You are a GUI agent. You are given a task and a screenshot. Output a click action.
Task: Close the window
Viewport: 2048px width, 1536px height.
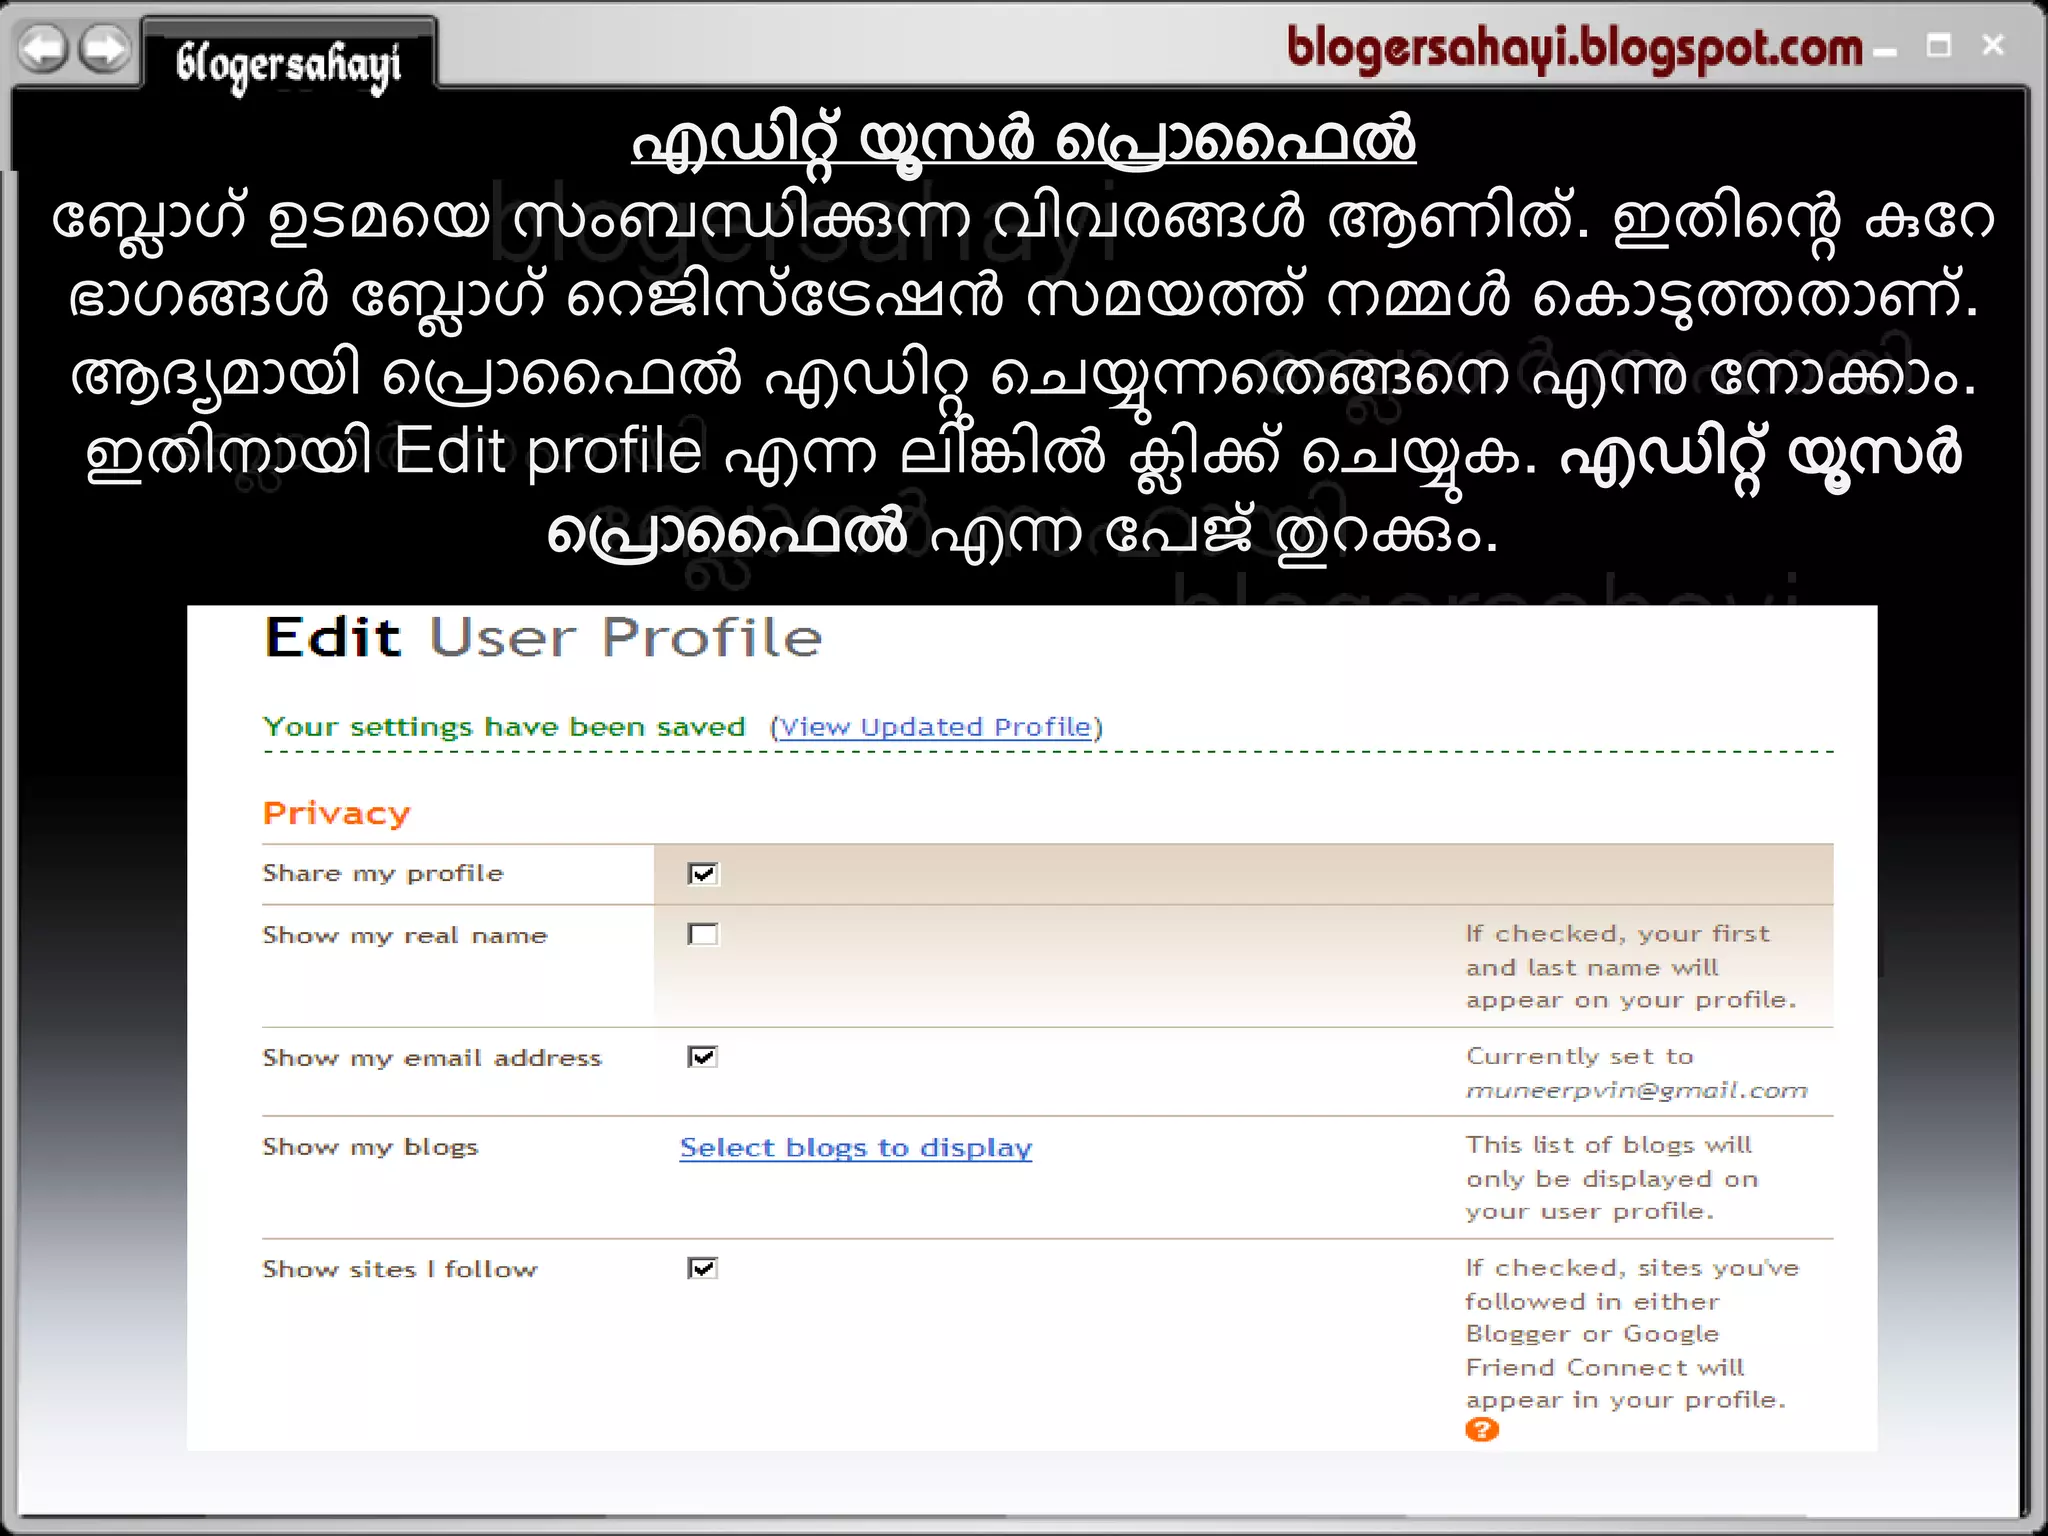click(x=1993, y=45)
